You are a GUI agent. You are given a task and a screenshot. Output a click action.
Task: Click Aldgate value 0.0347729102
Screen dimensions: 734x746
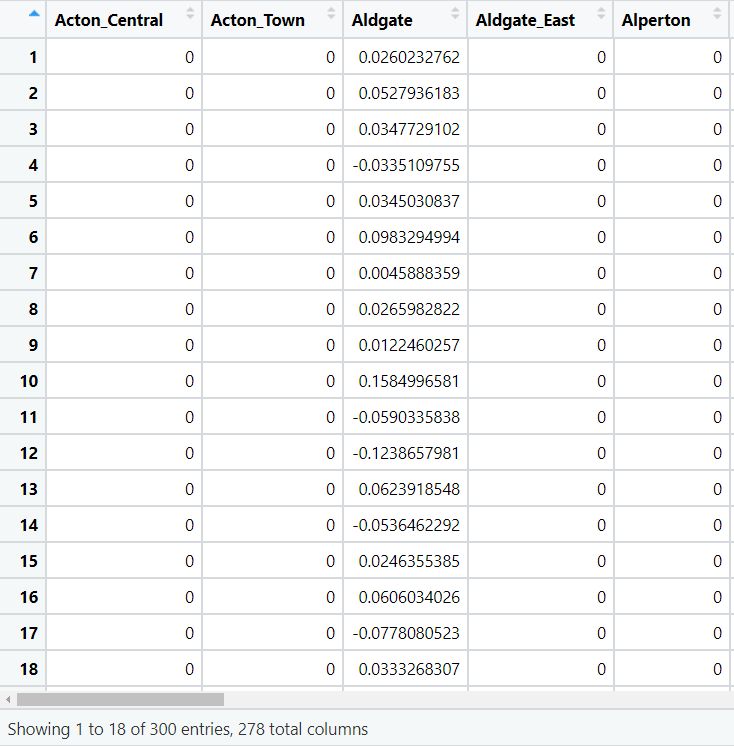point(409,129)
